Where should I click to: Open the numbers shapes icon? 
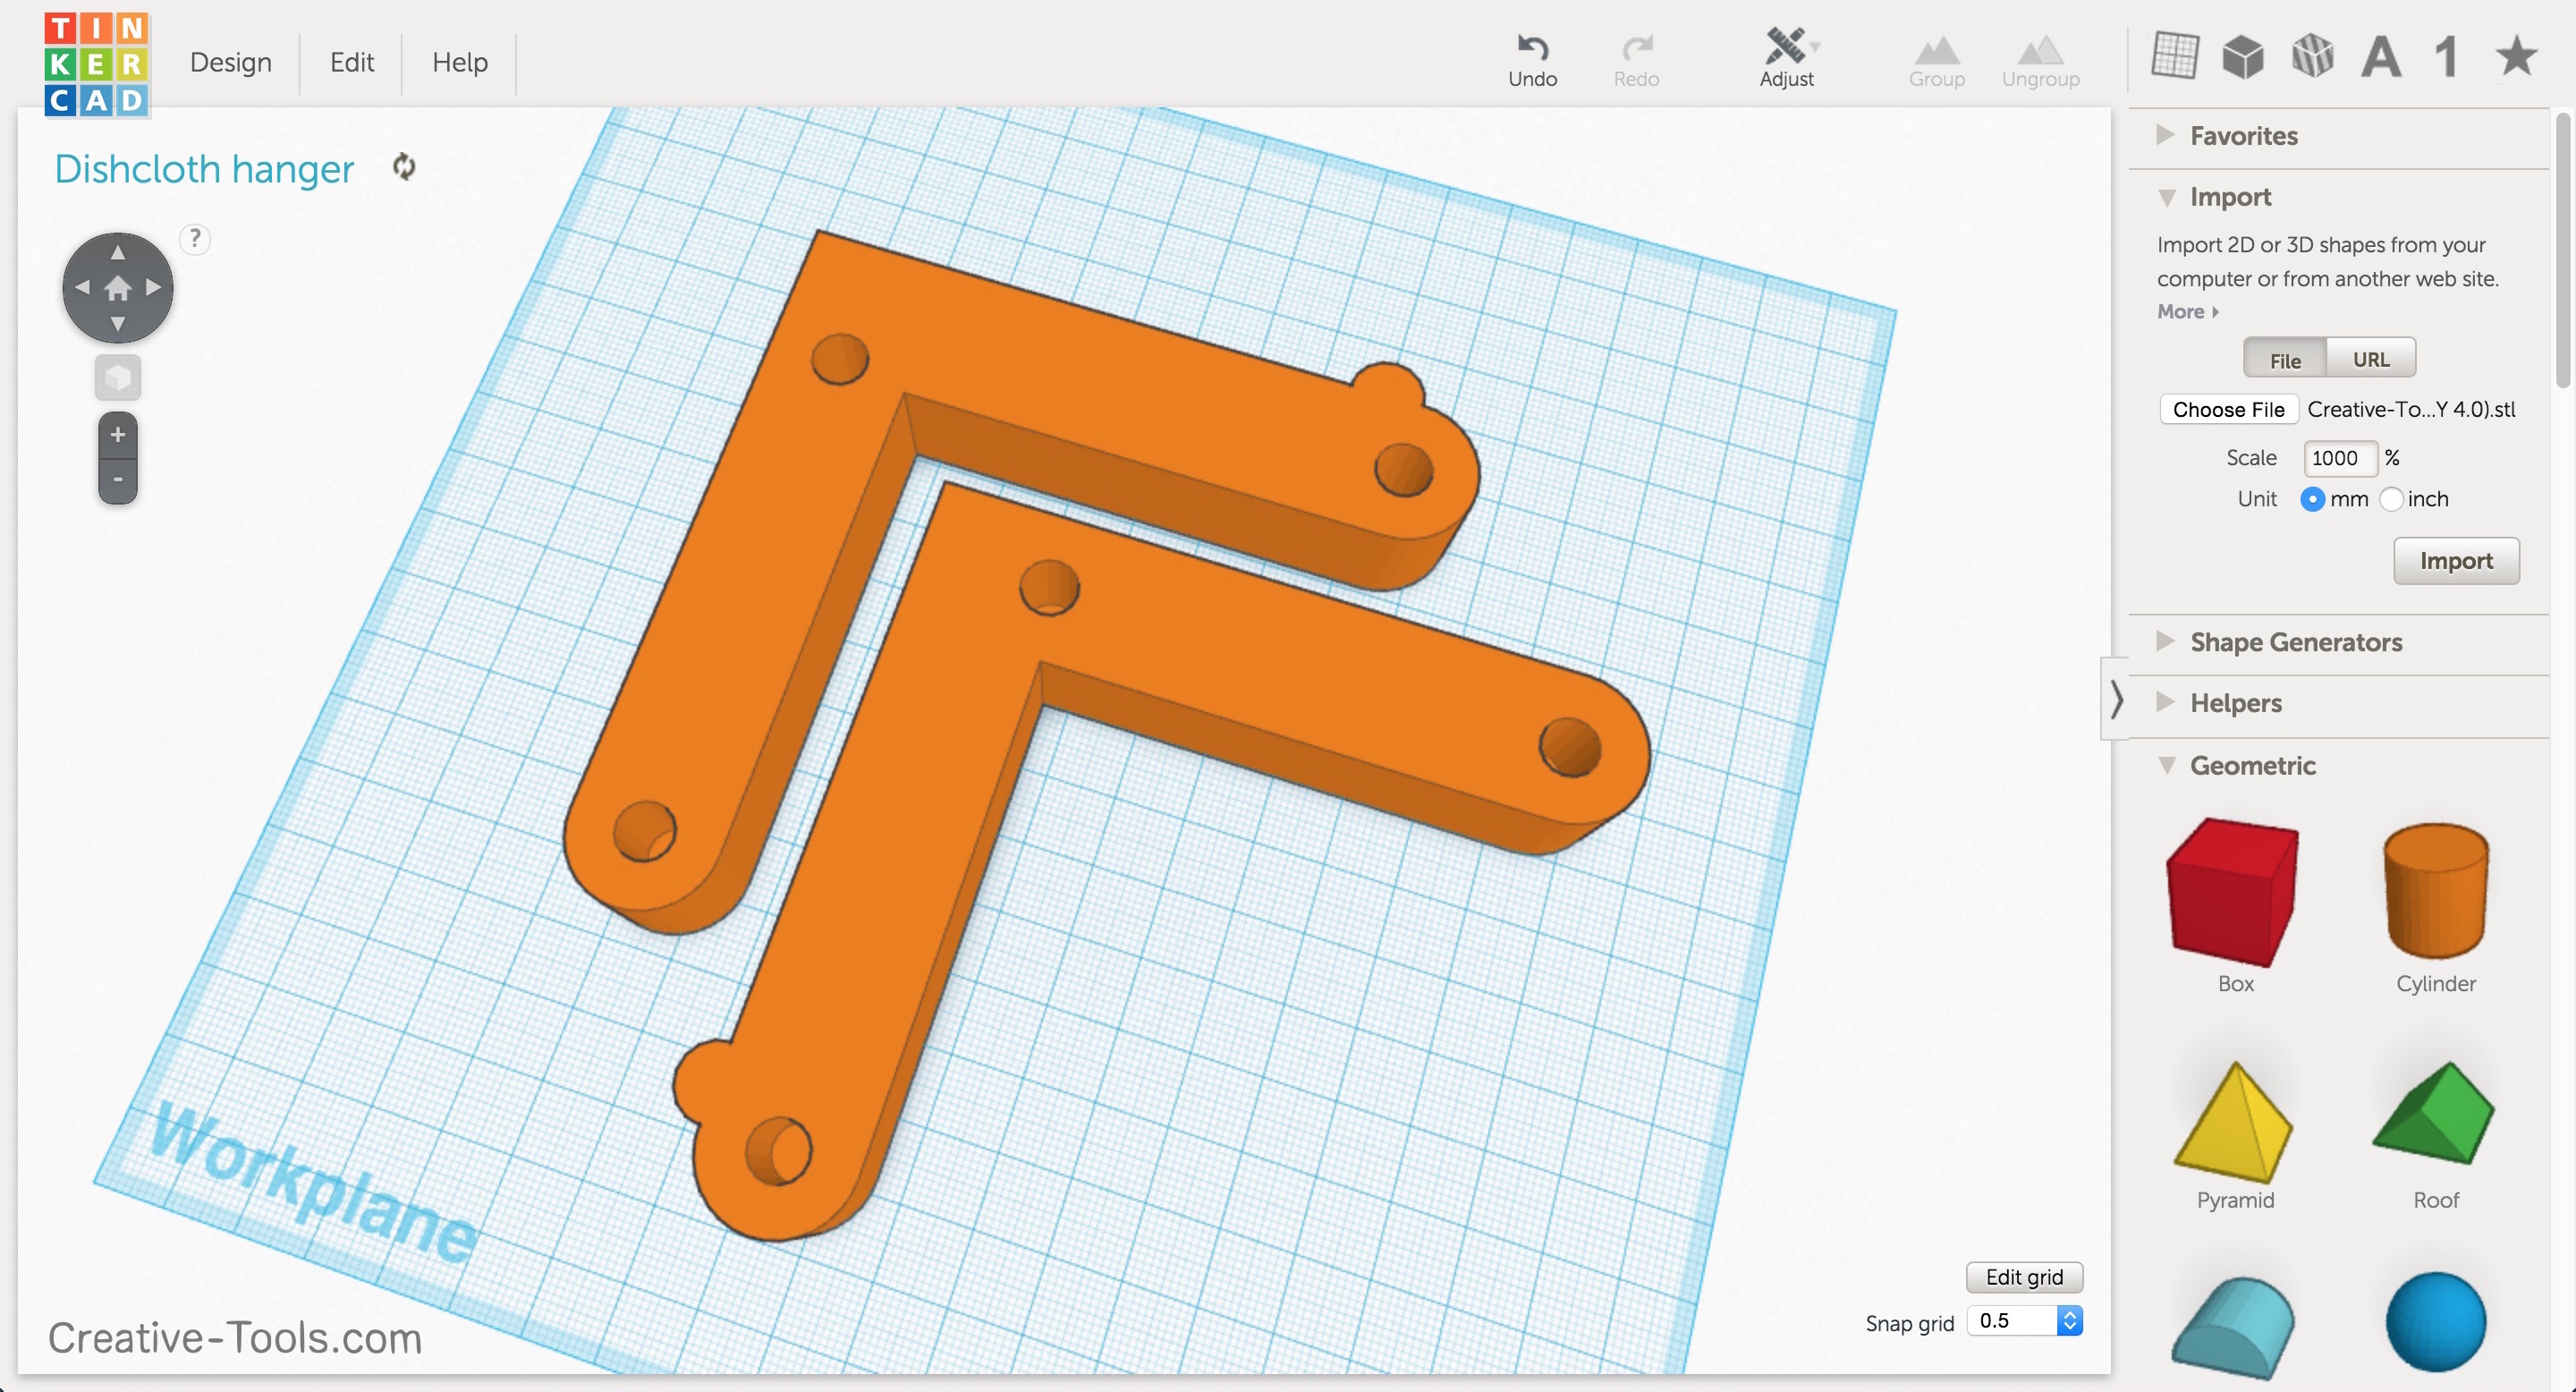pos(2446,56)
